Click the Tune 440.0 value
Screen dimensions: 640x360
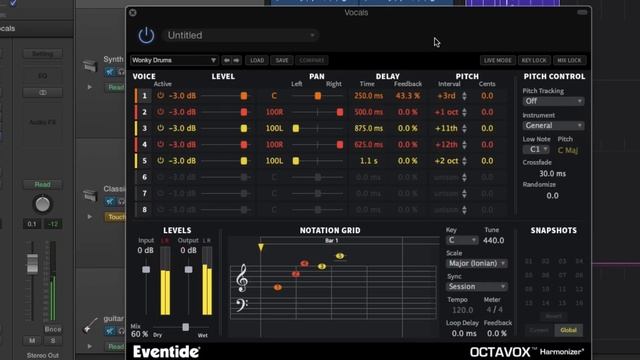coord(493,241)
